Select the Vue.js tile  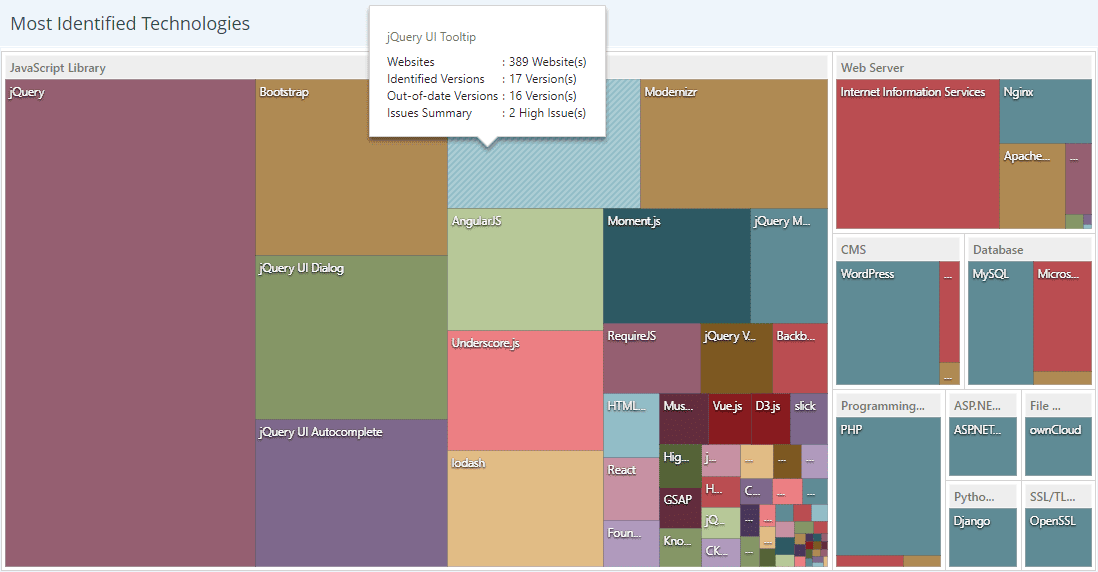pos(729,419)
